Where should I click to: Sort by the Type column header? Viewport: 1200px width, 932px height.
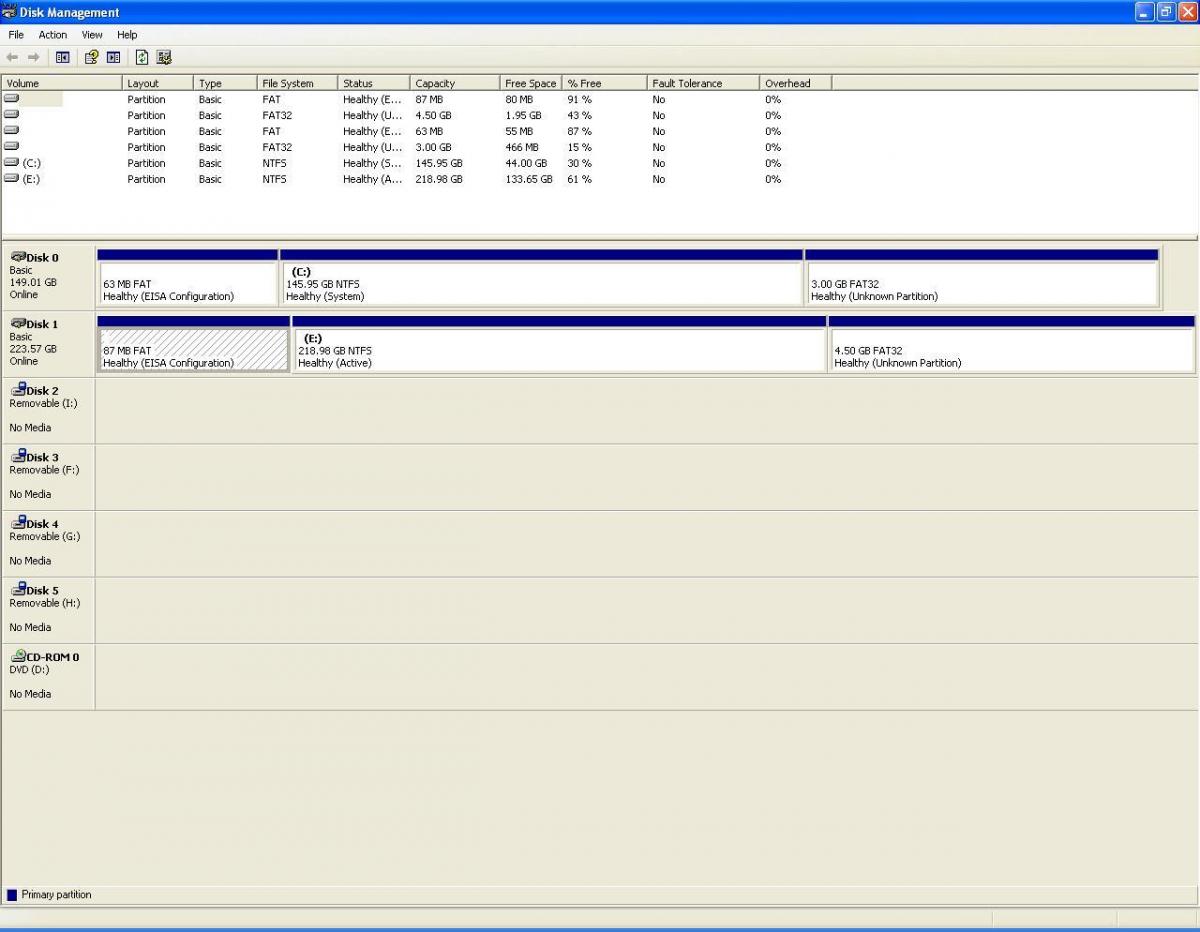(225, 83)
